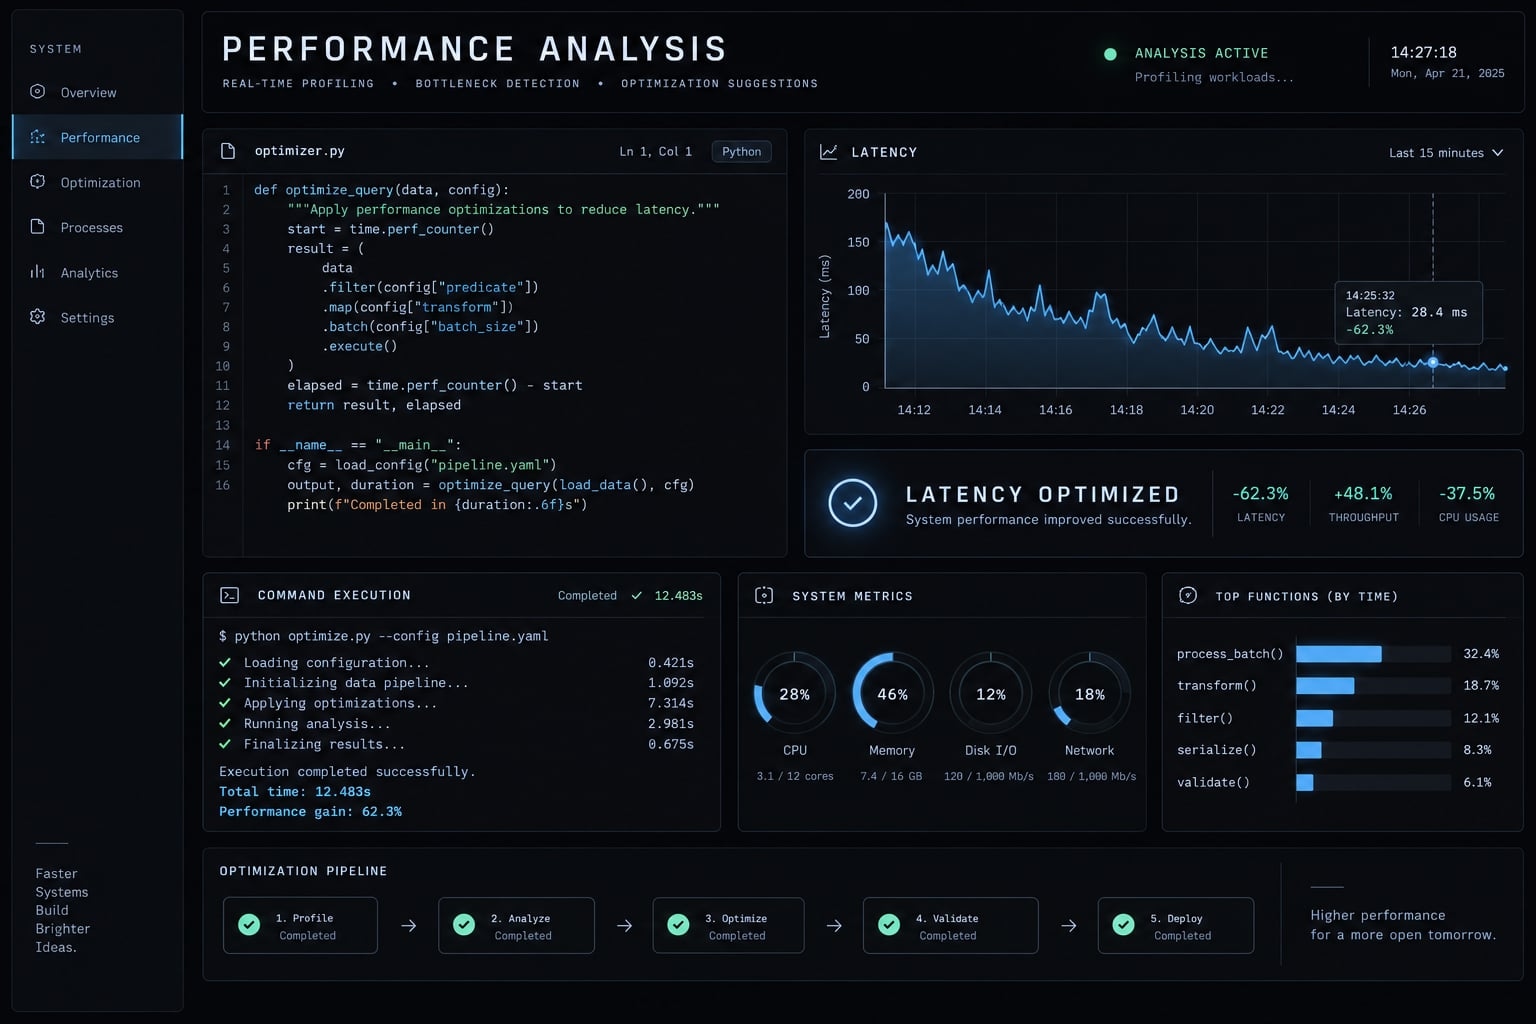The width and height of the screenshot is (1536, 1024).
Task: Click the Ln 1, Col 1 cursor position
Action: 655,152
